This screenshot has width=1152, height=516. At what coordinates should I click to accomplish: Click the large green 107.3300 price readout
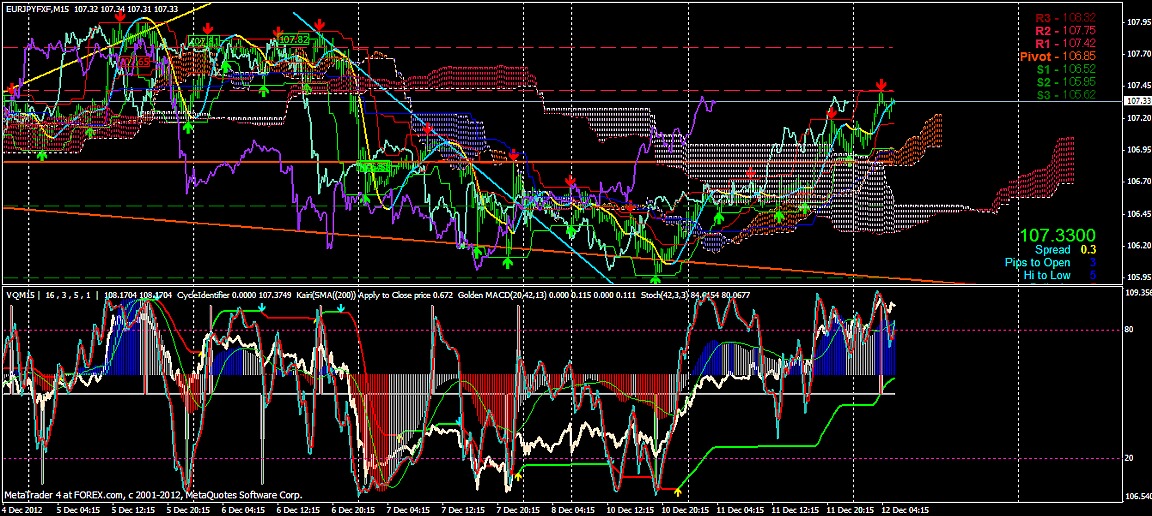(x=1057, y=235)
